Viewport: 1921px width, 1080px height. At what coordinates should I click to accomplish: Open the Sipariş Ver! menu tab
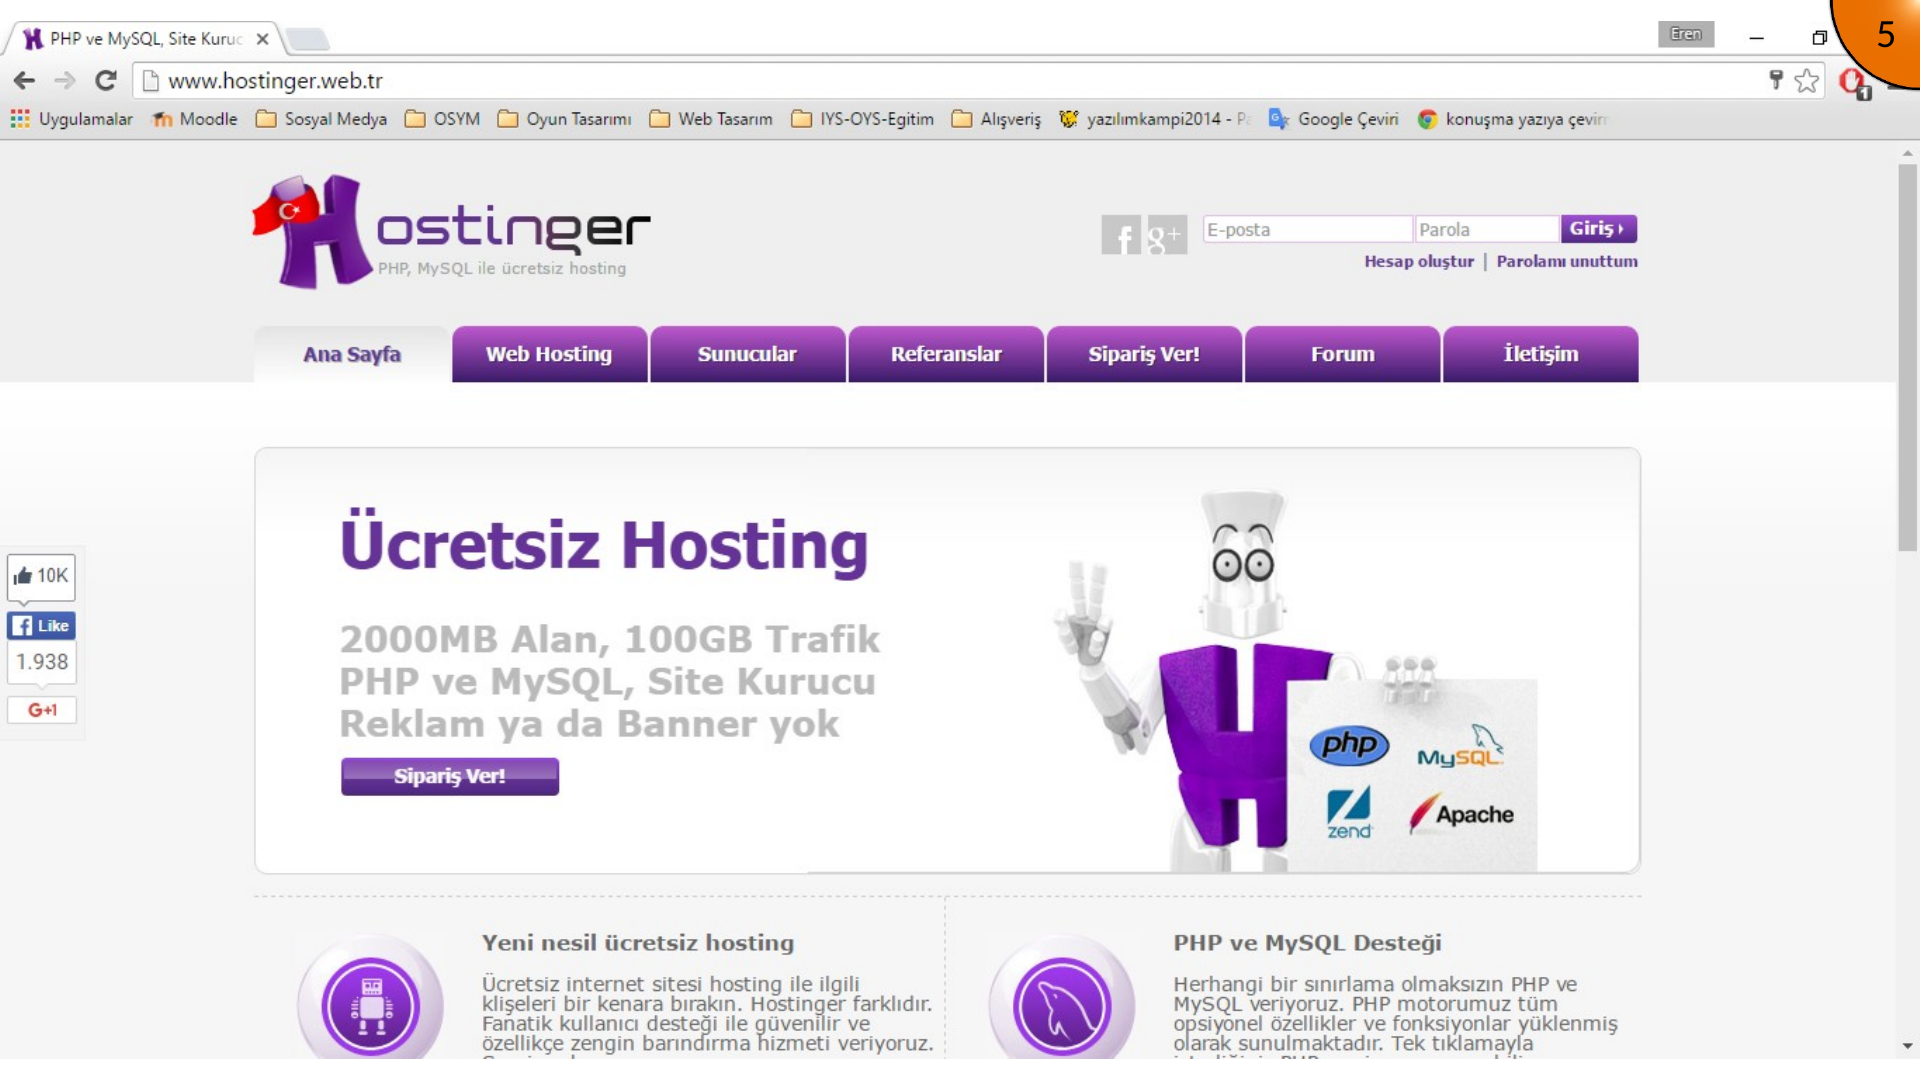coord(1144,354)
